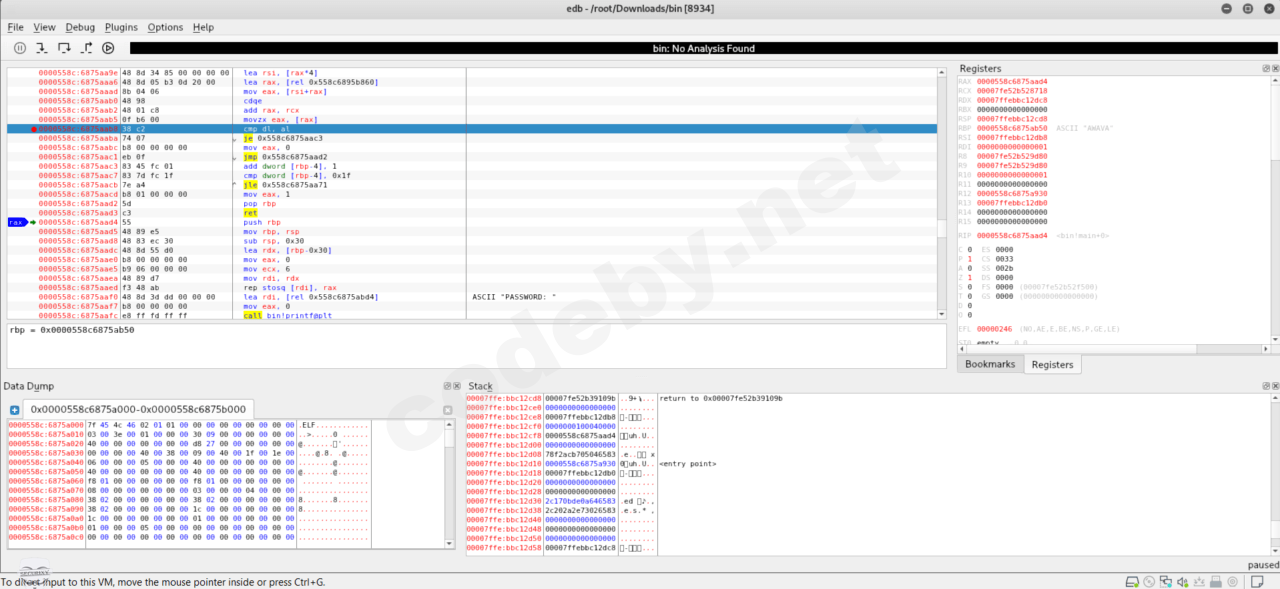This screenshot has height=589, width=1280.
Task: Open the View menu
Action: pos(44,27)
